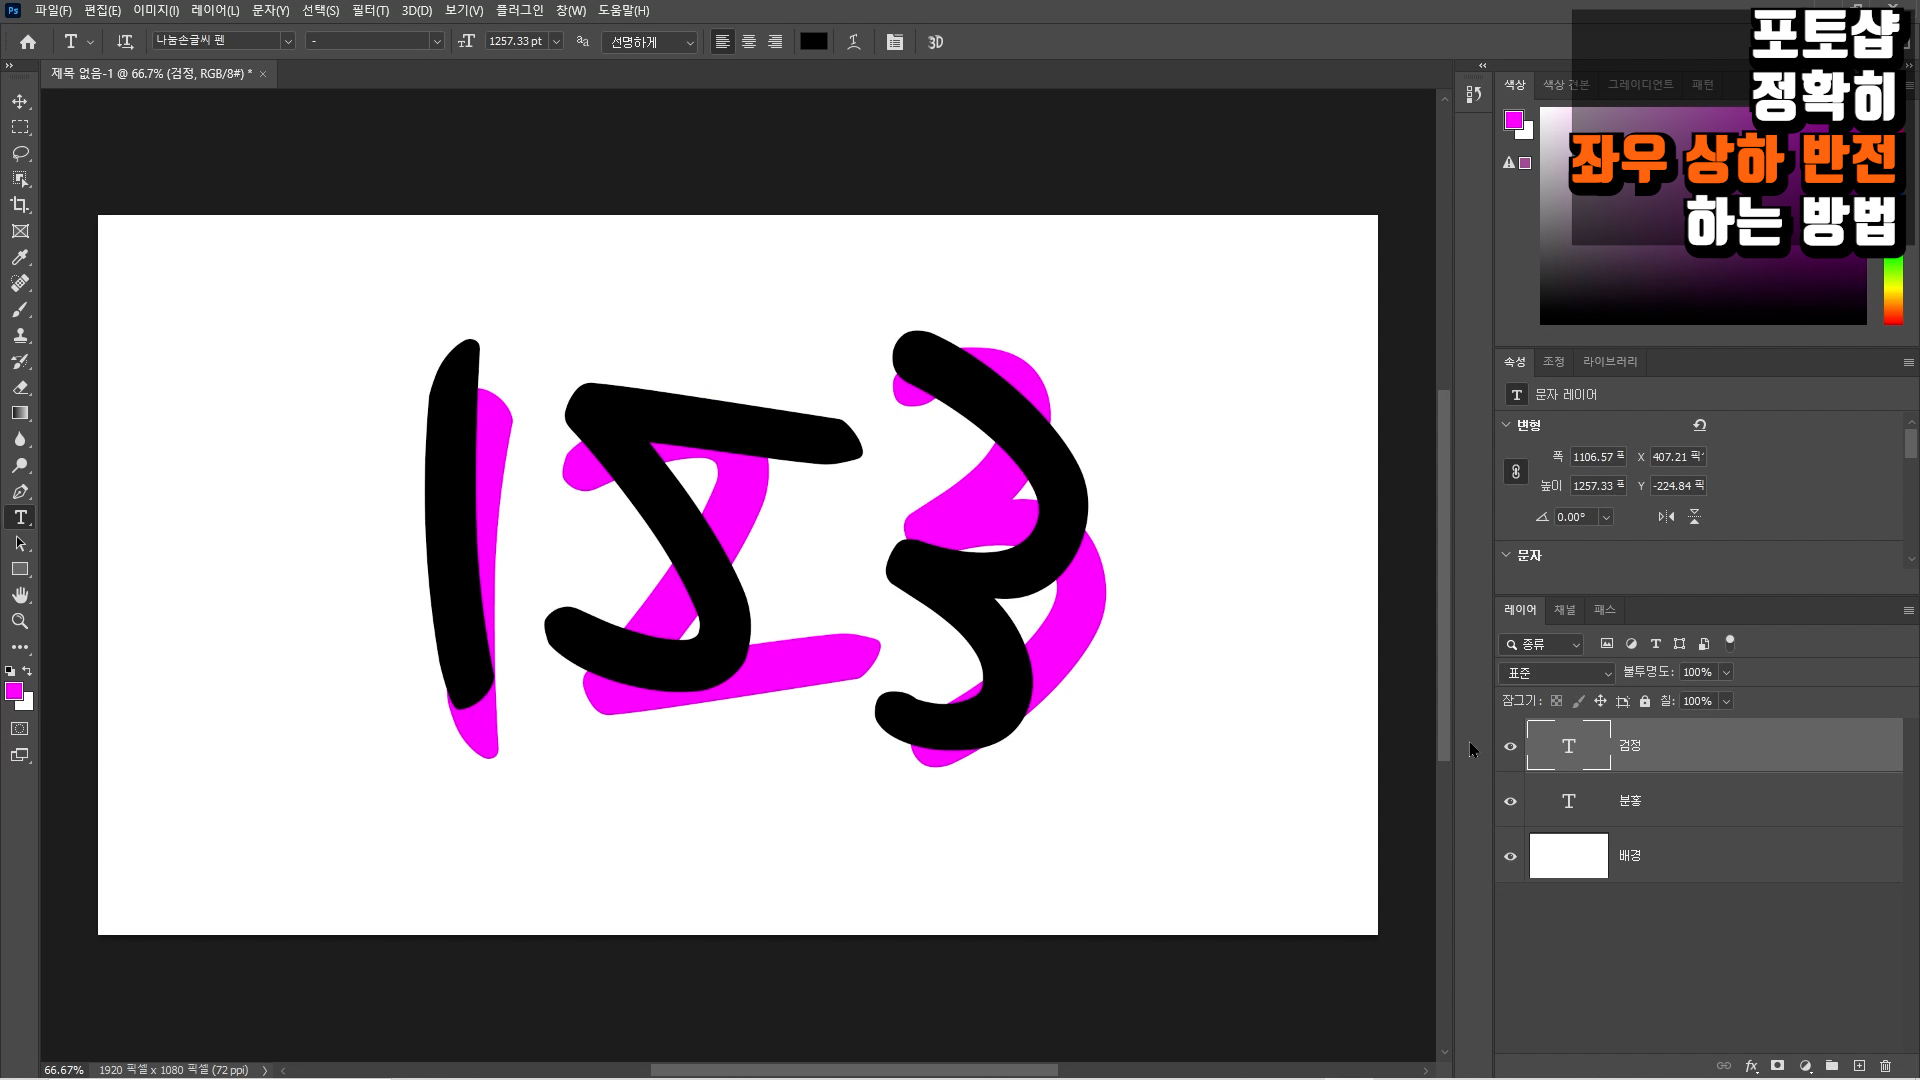
Task: Click the black text color swatch
Action: 813,42
